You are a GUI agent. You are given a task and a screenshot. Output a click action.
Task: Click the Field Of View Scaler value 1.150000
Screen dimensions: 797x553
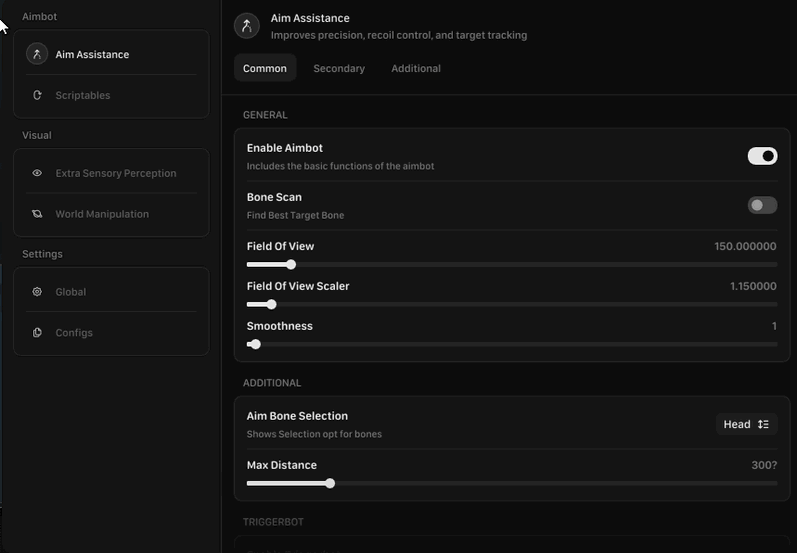[752, 286]
